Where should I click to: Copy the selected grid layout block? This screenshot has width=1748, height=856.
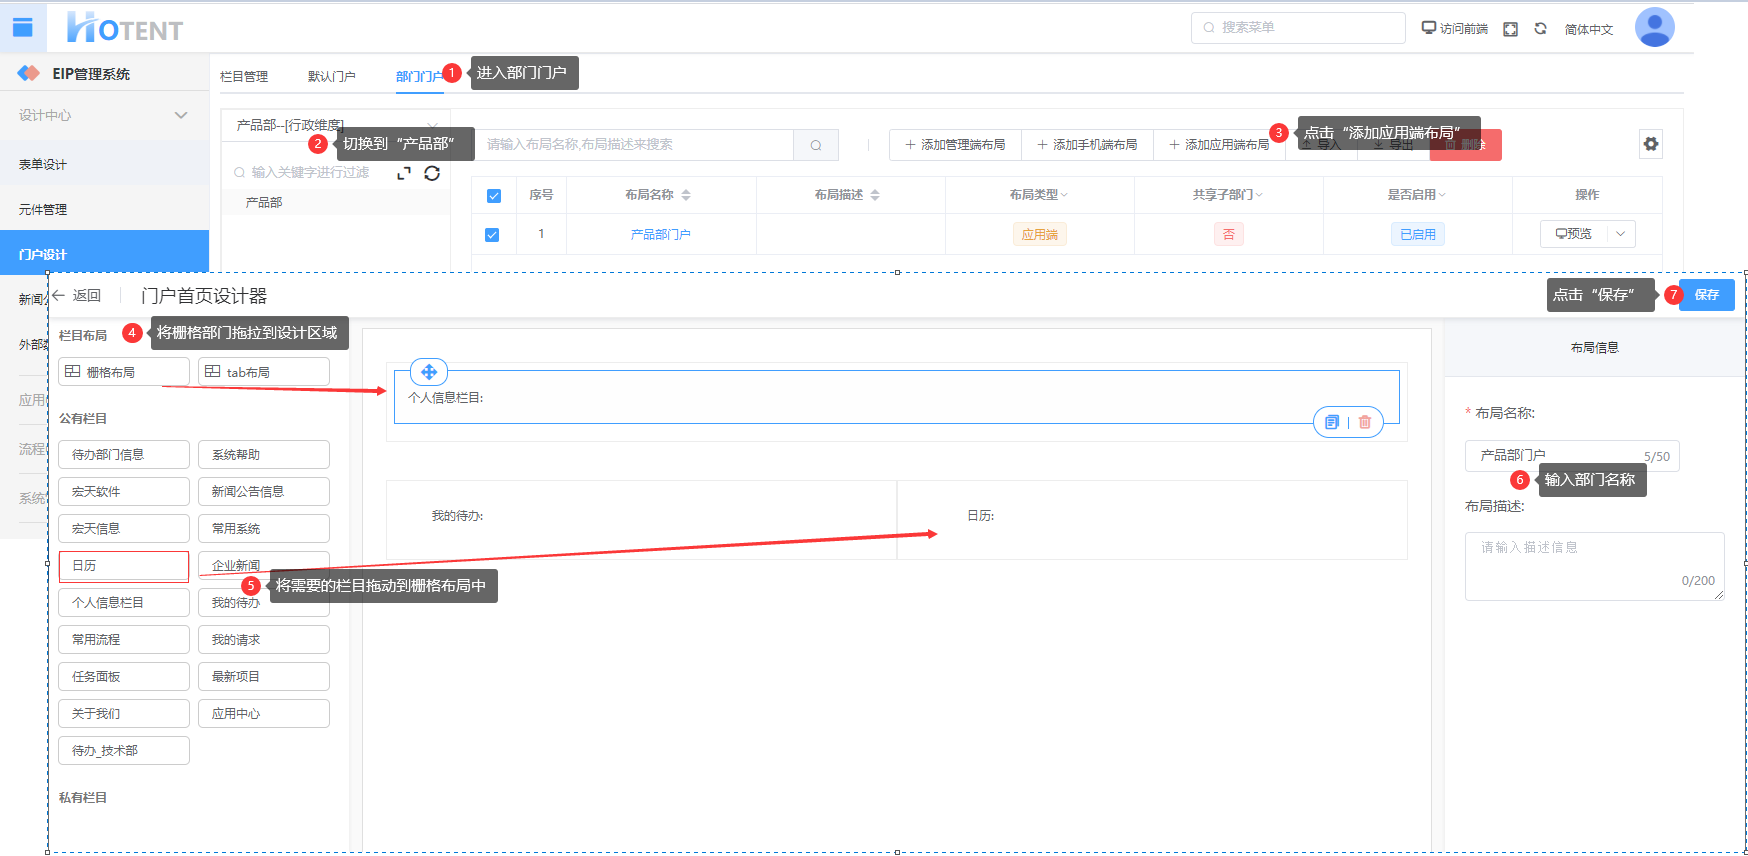(x=1331, y=422)
